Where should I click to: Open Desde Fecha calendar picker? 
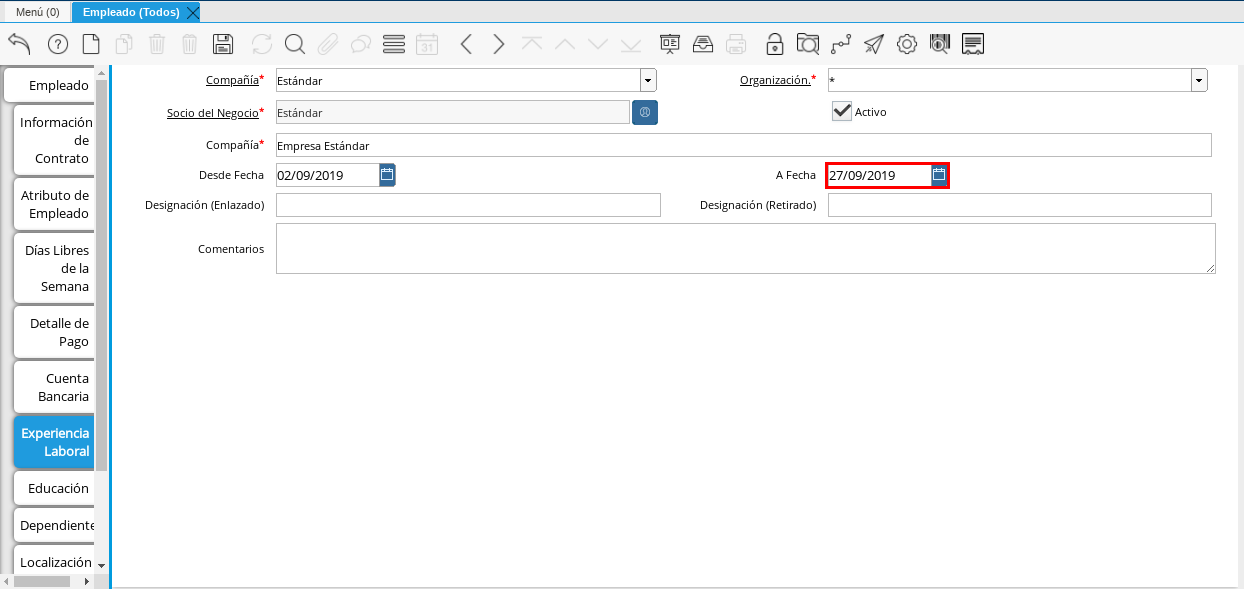pyautogui.click(x=388, y=175)
